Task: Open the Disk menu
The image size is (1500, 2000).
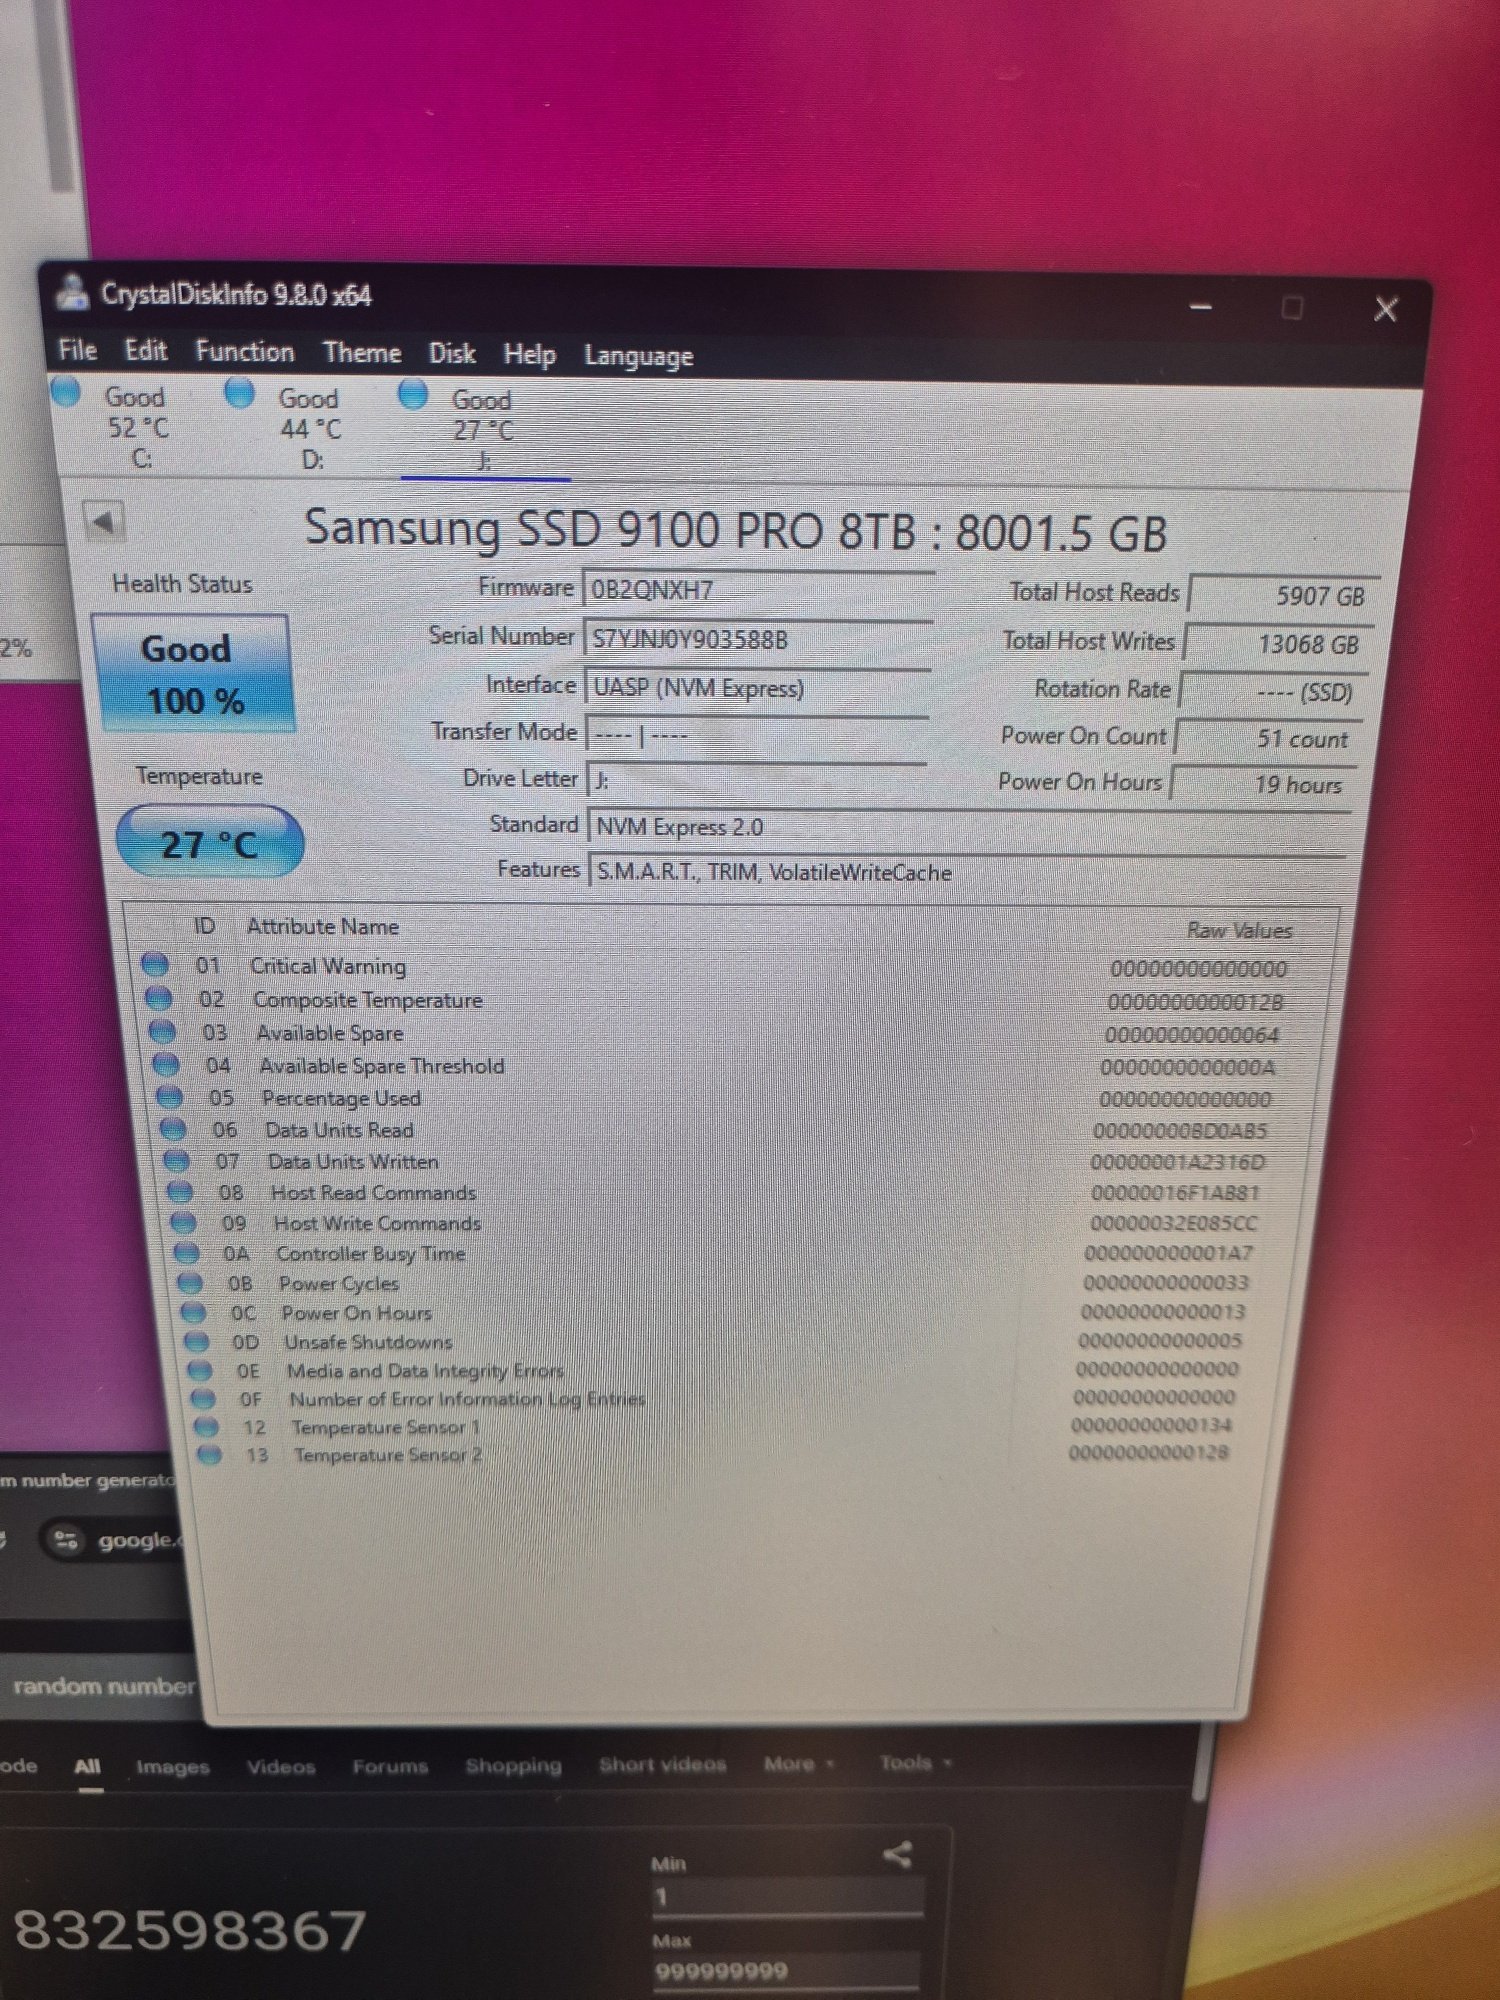Action: tap(452, 354)
